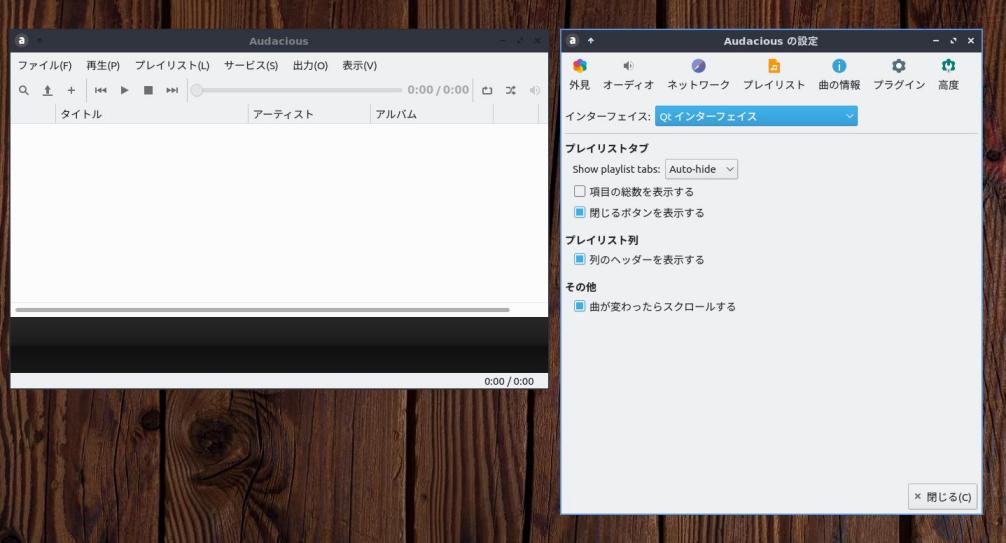Uncheck 閉じるボタンを表示する option
Image resolution: width=1006 pixels, height=543 pixels.
point(579,212)
